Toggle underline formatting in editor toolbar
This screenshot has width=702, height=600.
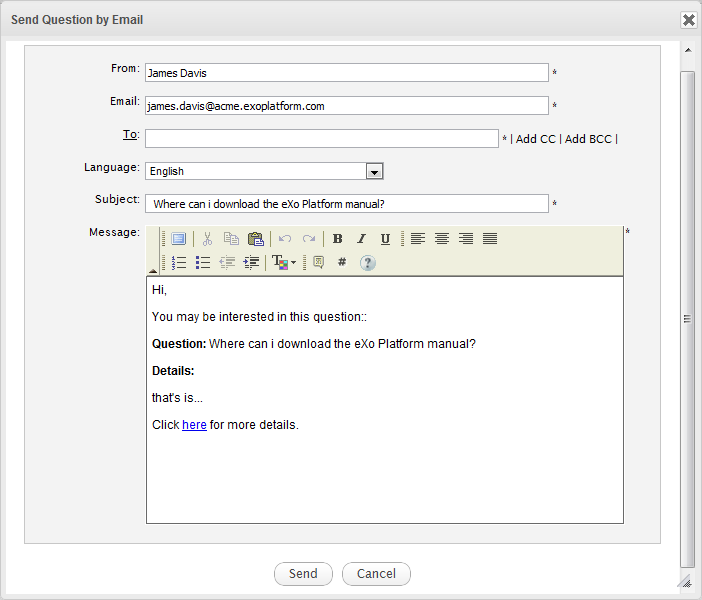pyautogui.click(x=385, y=239)
